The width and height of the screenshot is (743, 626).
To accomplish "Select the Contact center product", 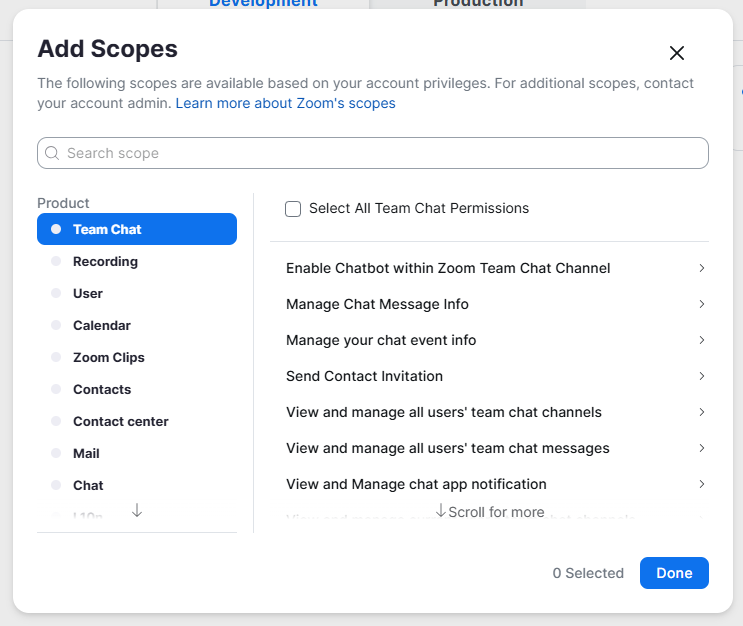I will (x=137, y=421).
